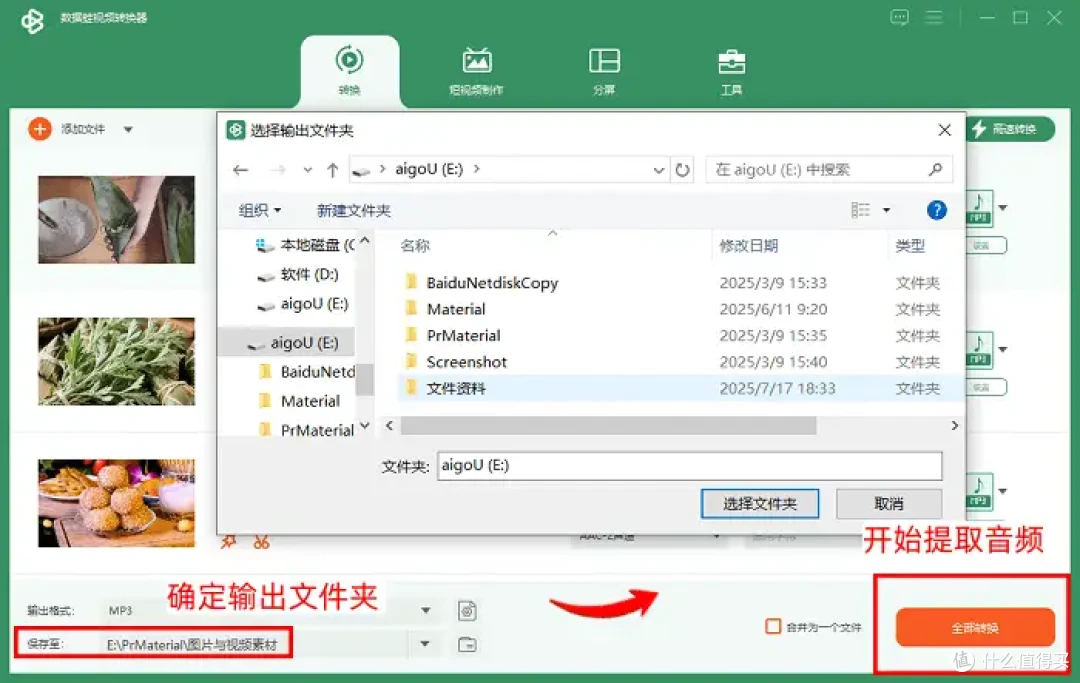1080x683 pixels.
Task: Select the 文件资料 folder row
Action: (x=679, y=388)
